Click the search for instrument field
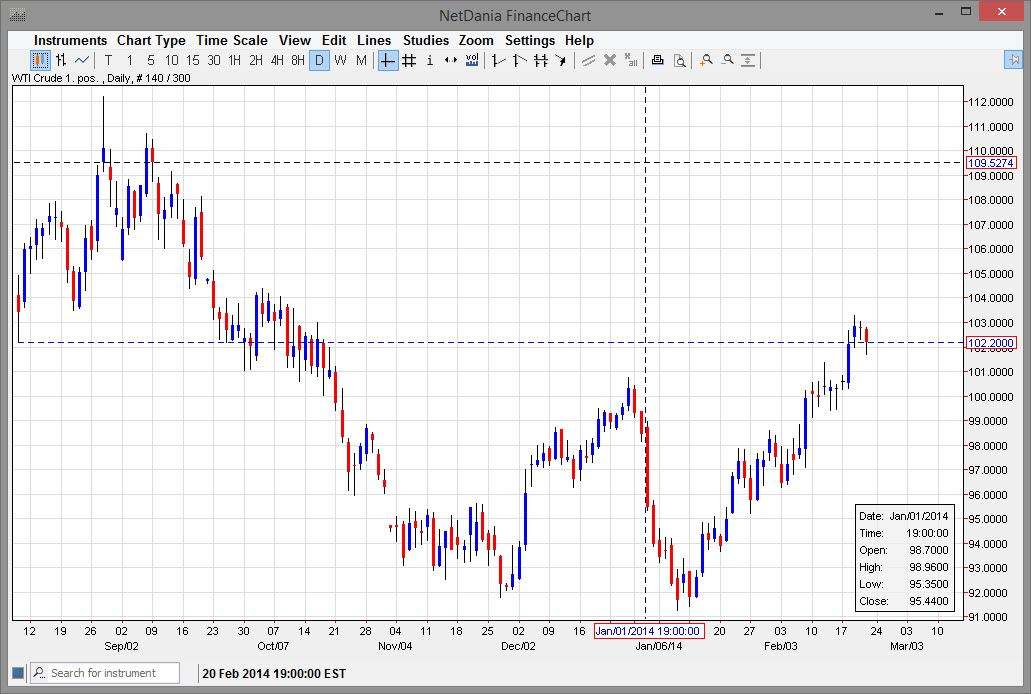This screenshot has height=694, width=1031. point(103,672)
